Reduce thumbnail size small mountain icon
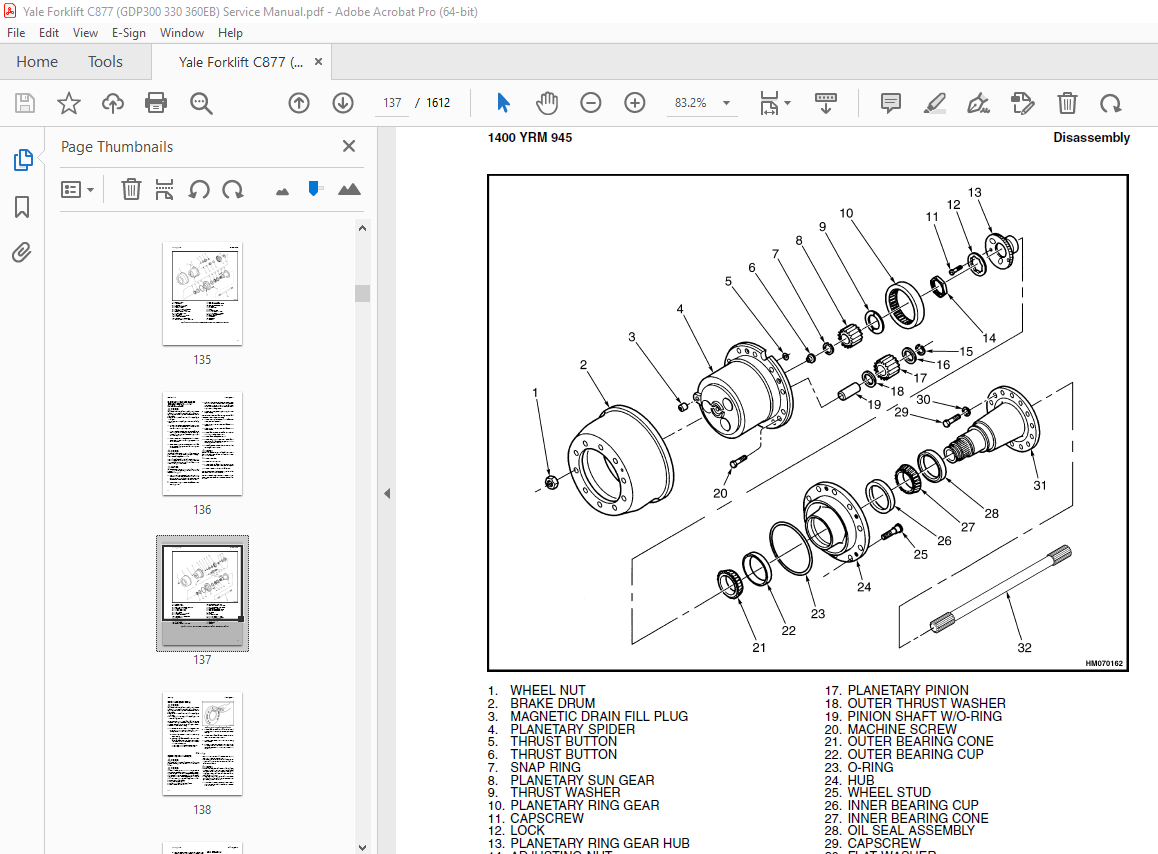Image resolution: width=1158 pixels, height=854 pixels. click(282, 192)
